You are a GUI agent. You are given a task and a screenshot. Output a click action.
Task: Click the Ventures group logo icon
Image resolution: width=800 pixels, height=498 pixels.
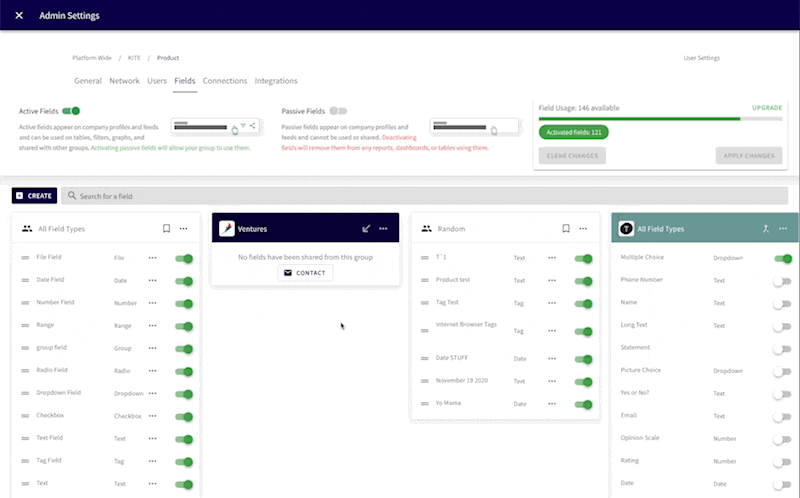(x=227, y=228)
